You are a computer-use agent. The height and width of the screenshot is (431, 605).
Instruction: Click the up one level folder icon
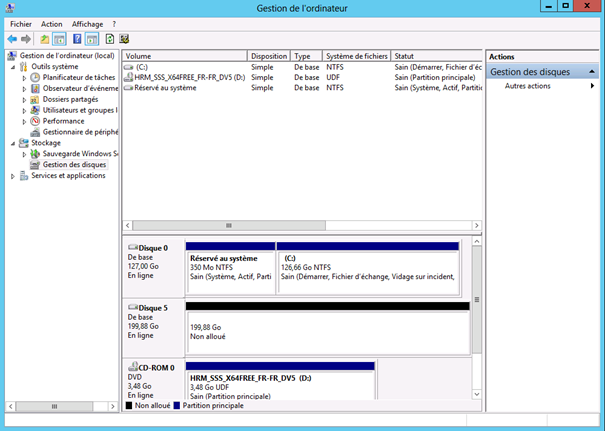(x=44, y=39)
